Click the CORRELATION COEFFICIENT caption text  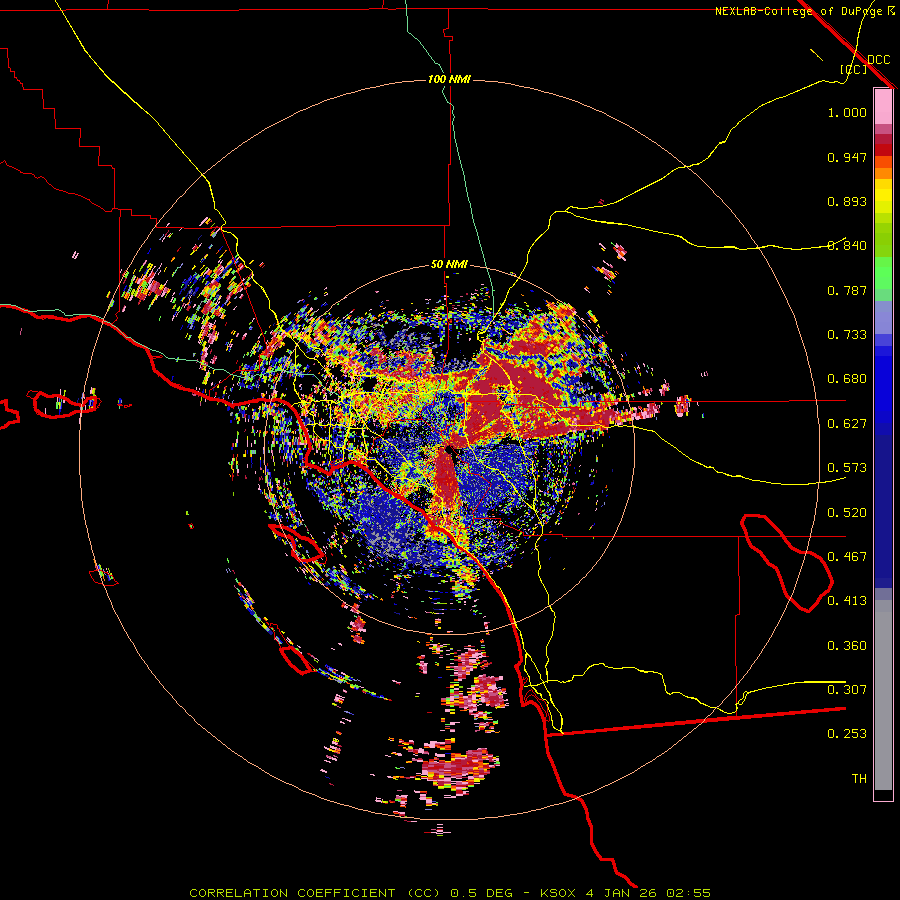tap(292, 893)
